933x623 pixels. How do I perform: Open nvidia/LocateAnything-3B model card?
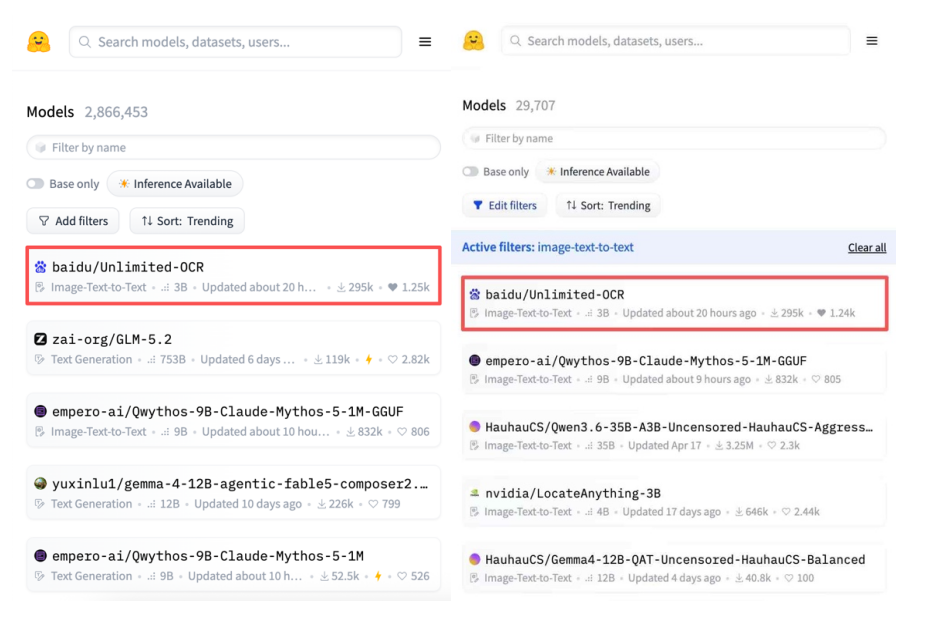674,502
